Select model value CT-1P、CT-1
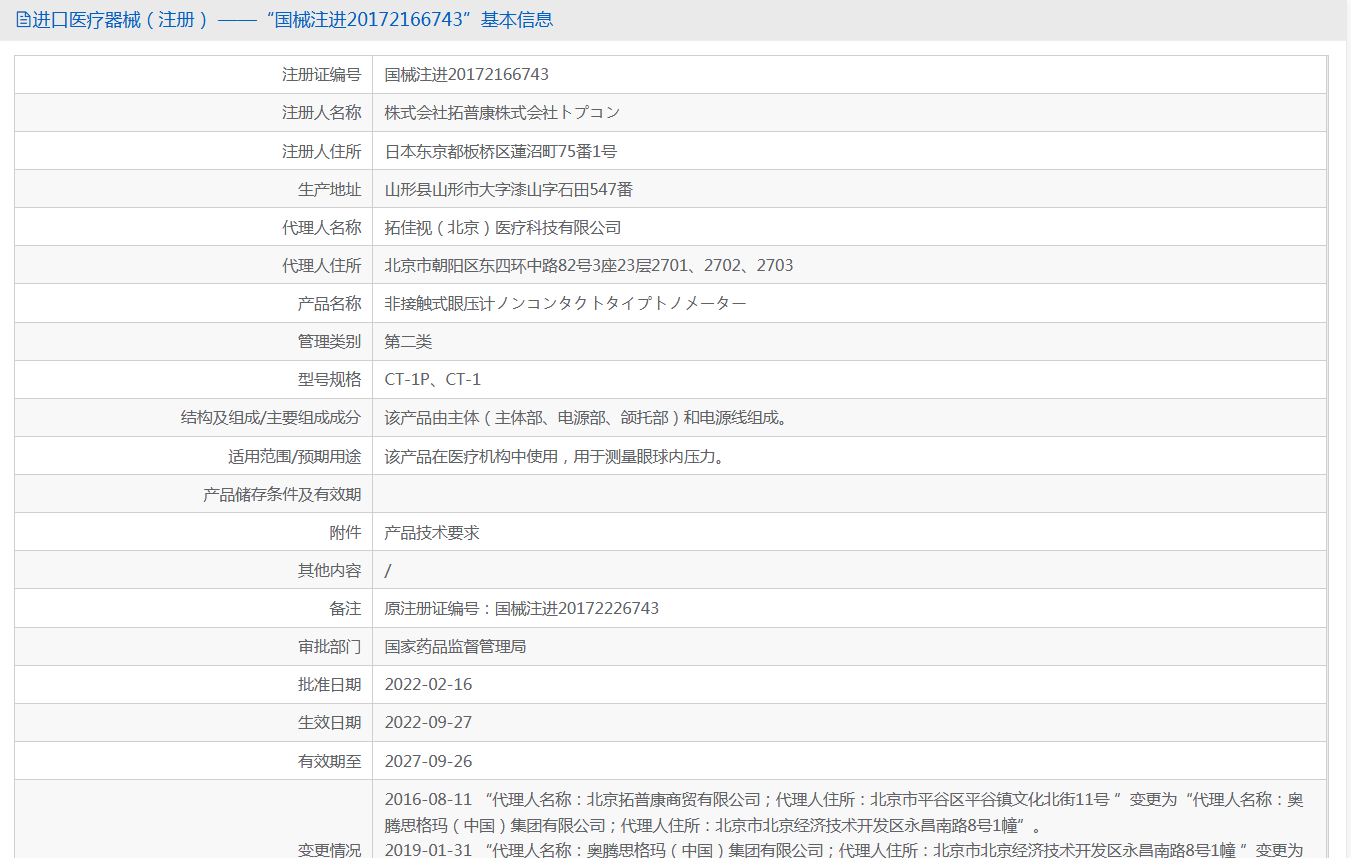The width and height of the screenshot is (1351, 858). coord(433,379)
